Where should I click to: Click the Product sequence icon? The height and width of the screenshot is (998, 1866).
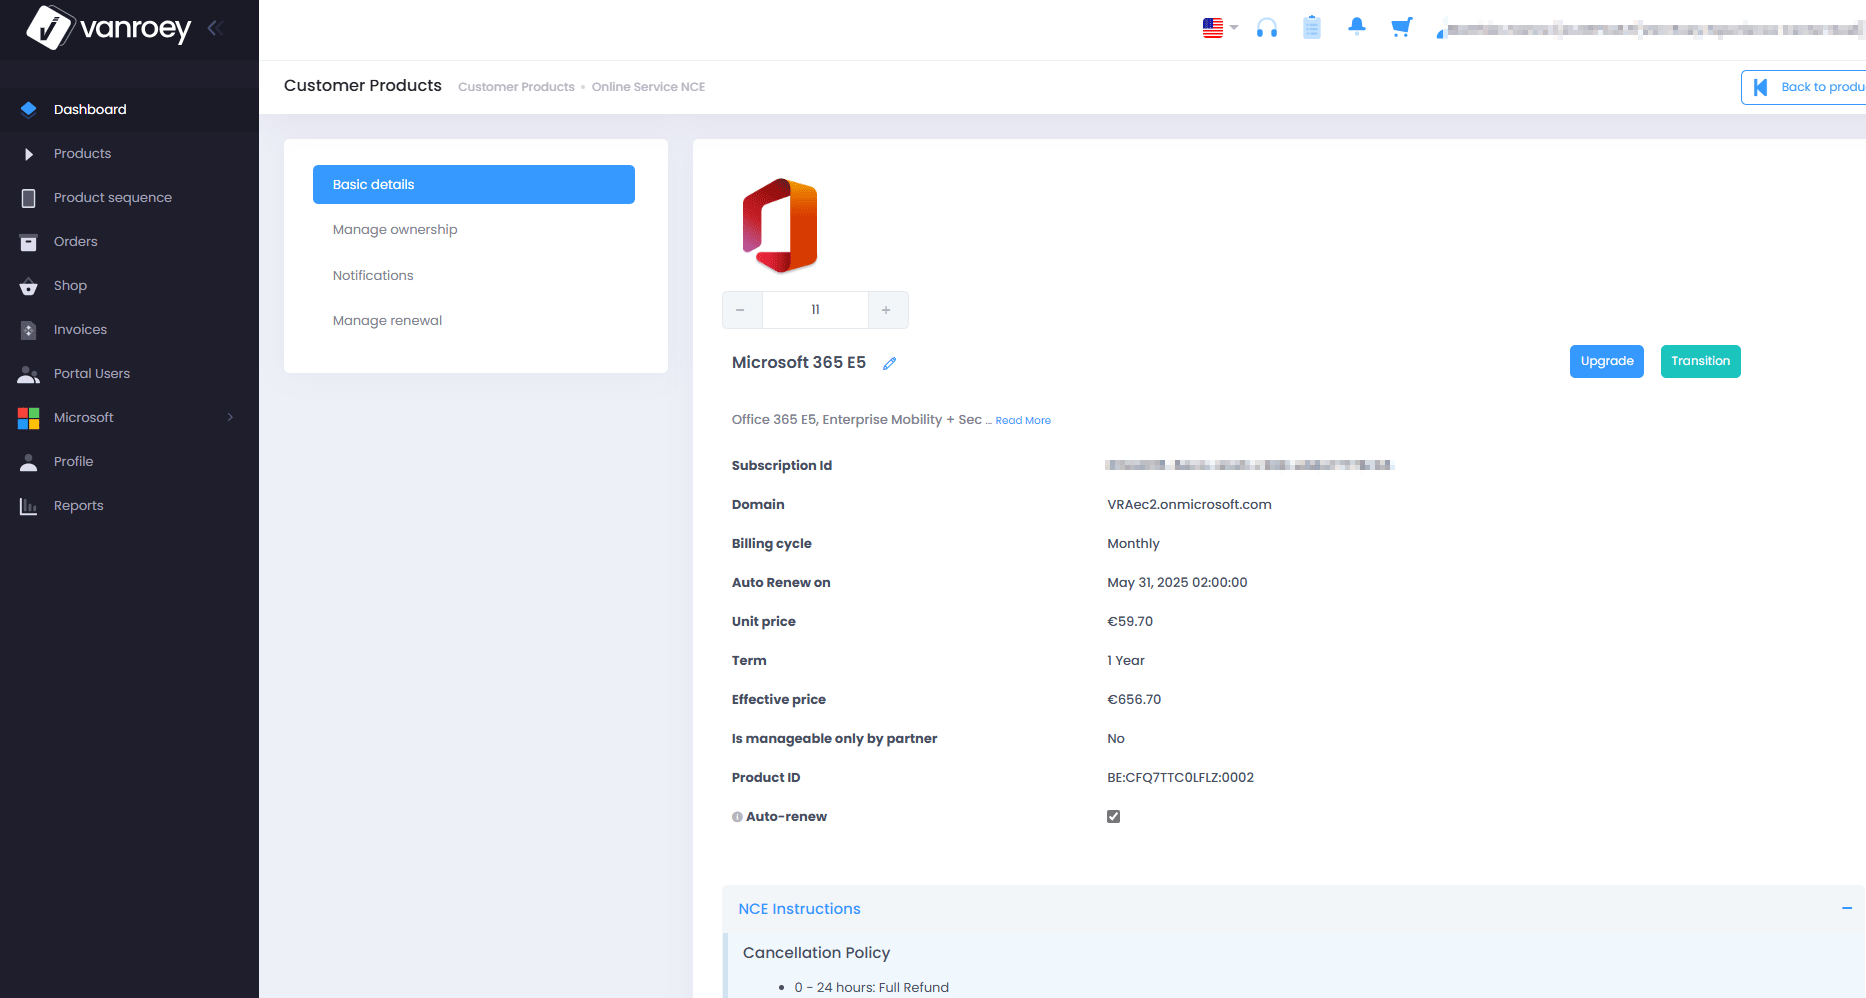coord(29,198)
